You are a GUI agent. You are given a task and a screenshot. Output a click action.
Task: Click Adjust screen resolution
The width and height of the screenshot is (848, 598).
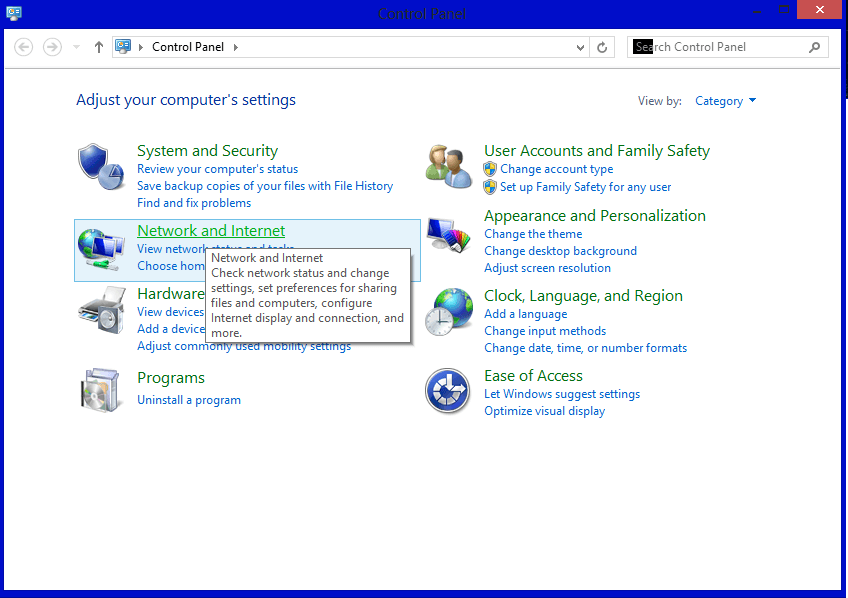[547, 267]
